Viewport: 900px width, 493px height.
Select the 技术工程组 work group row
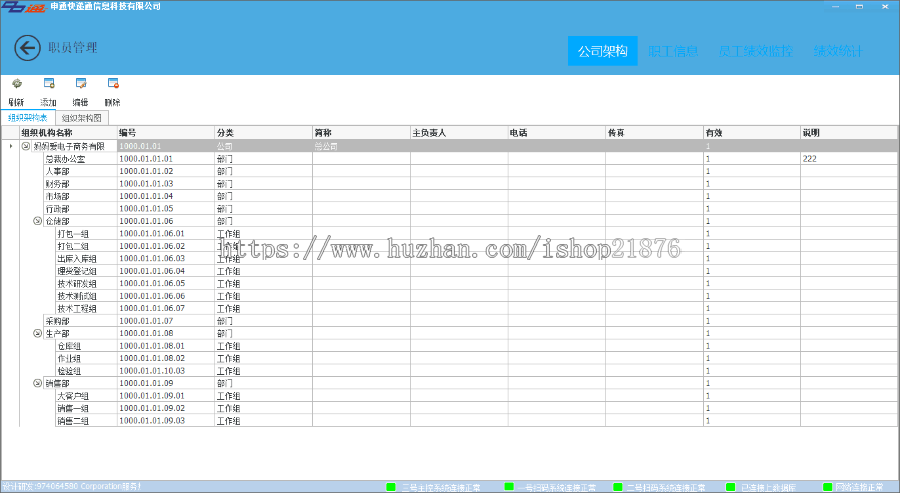77,309
